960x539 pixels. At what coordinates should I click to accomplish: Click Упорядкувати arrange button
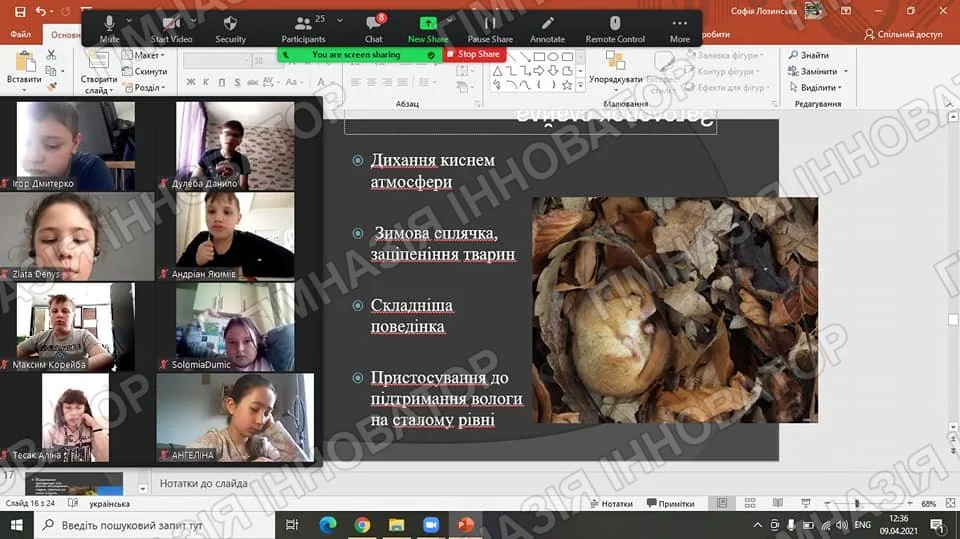[615, 69]
